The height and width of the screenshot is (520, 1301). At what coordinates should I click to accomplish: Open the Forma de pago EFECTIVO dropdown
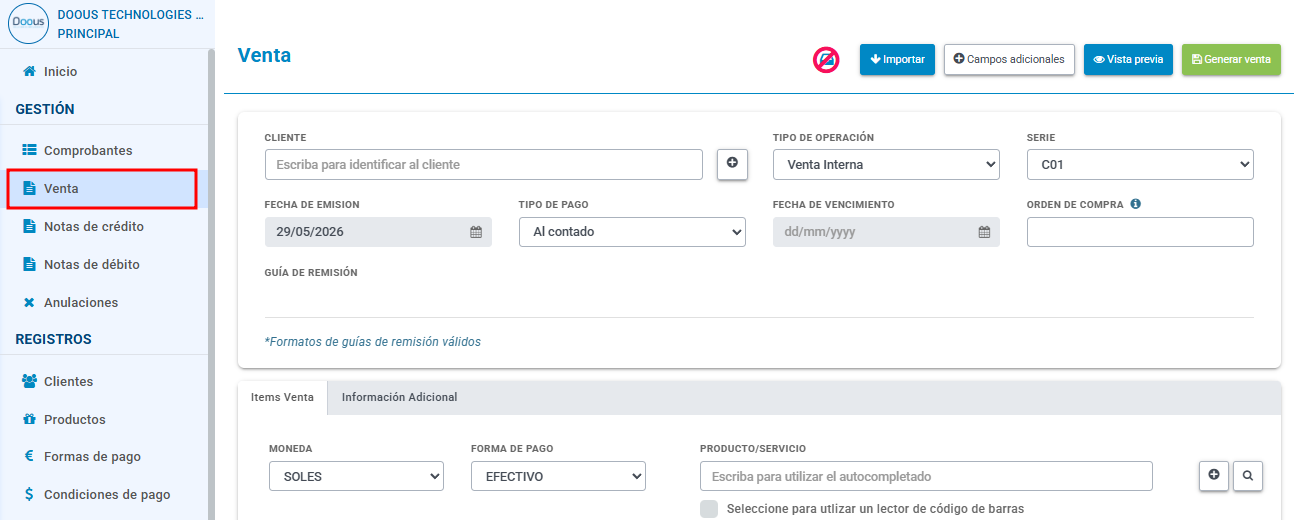point(558,476)
